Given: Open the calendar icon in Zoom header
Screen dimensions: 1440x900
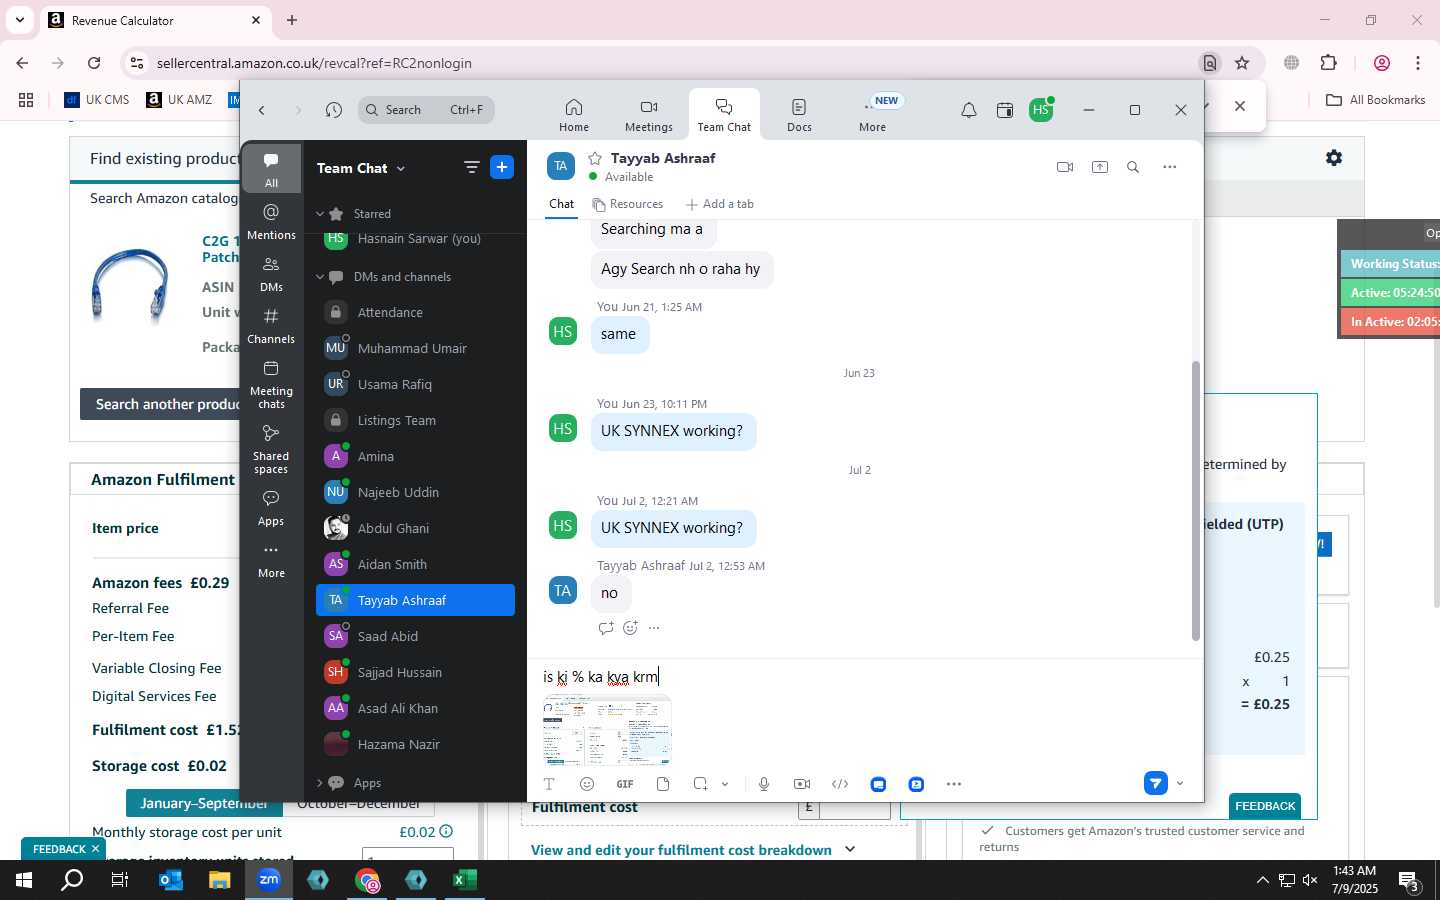Looking at the screenshot, I should click(1005, 110).
